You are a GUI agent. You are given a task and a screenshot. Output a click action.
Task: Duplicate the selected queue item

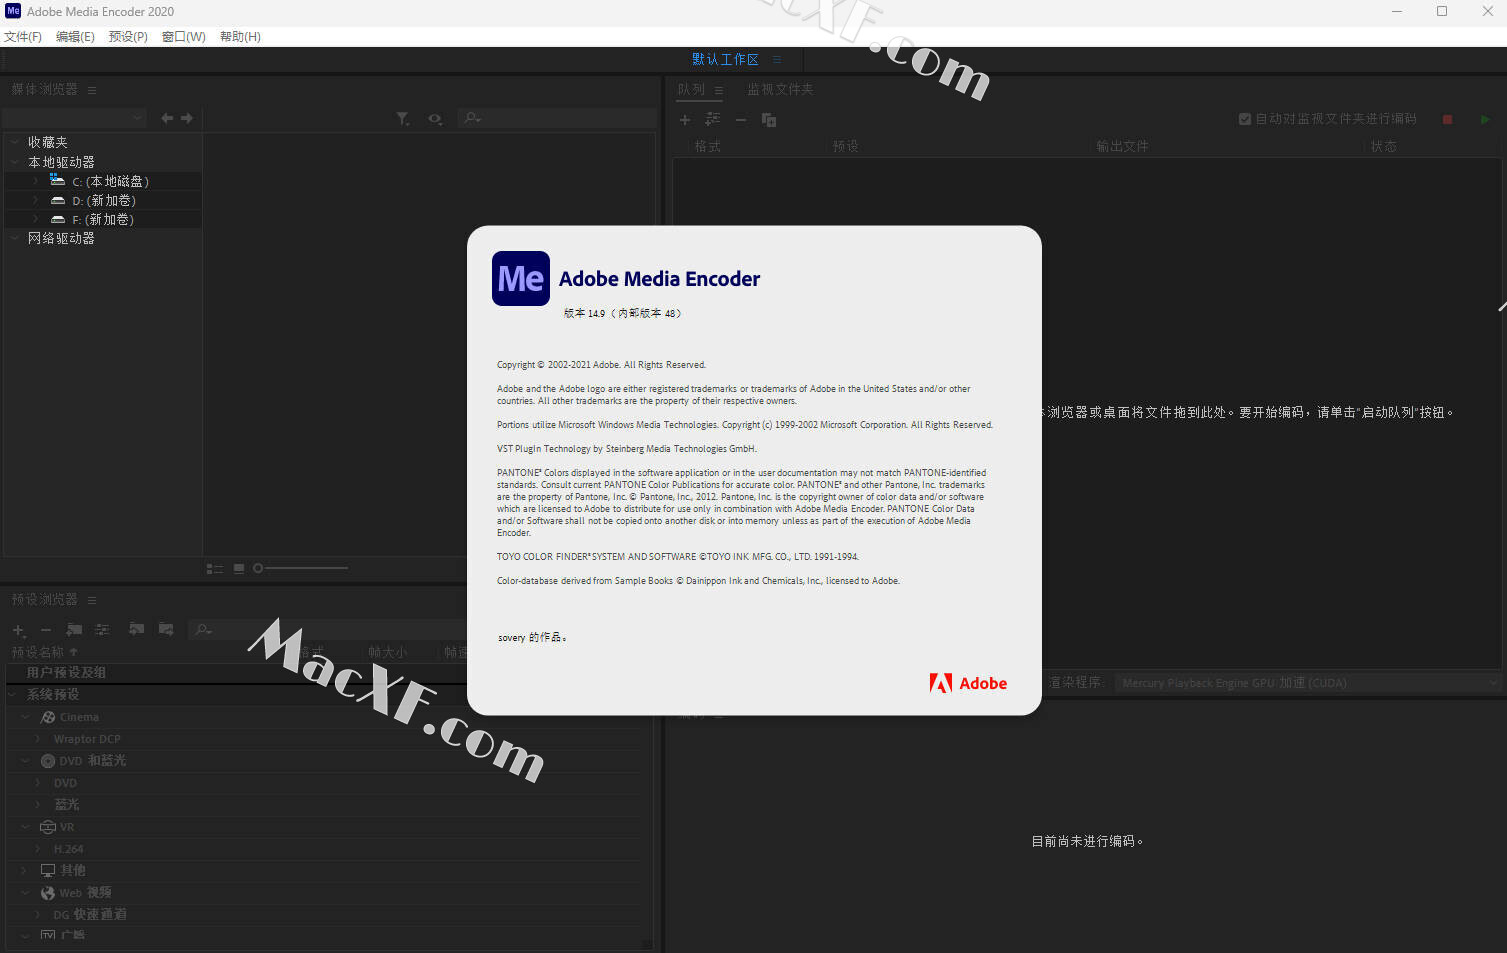pos(769,120)
